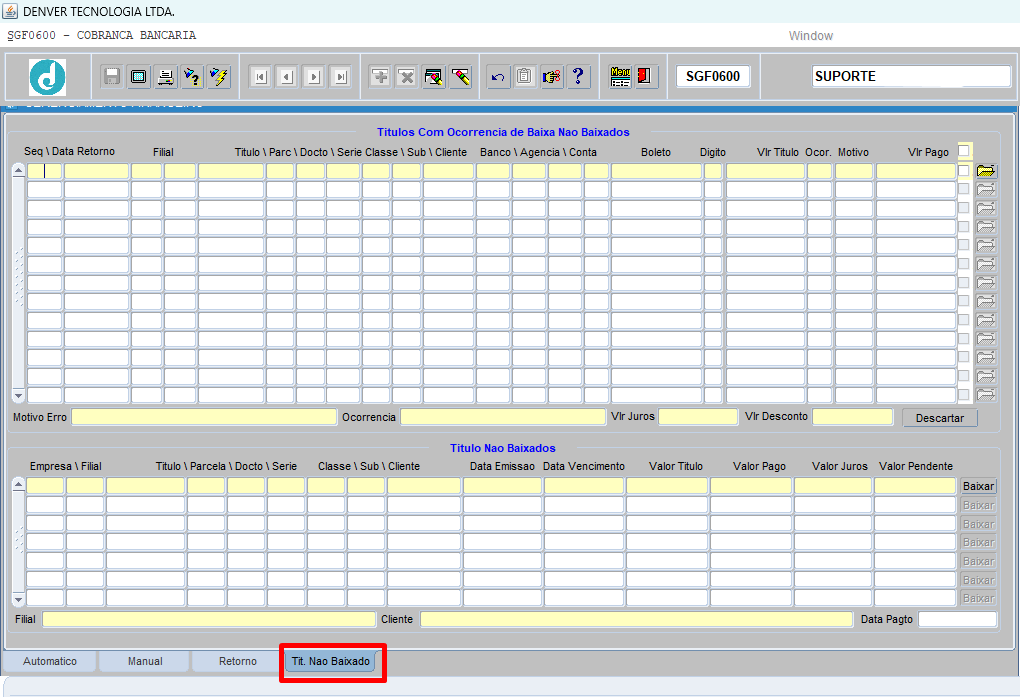Image resolution: width=1020 pixels, height=697 pixels.
Task: Click the SUPORTE user field
Action: [911, 76]
